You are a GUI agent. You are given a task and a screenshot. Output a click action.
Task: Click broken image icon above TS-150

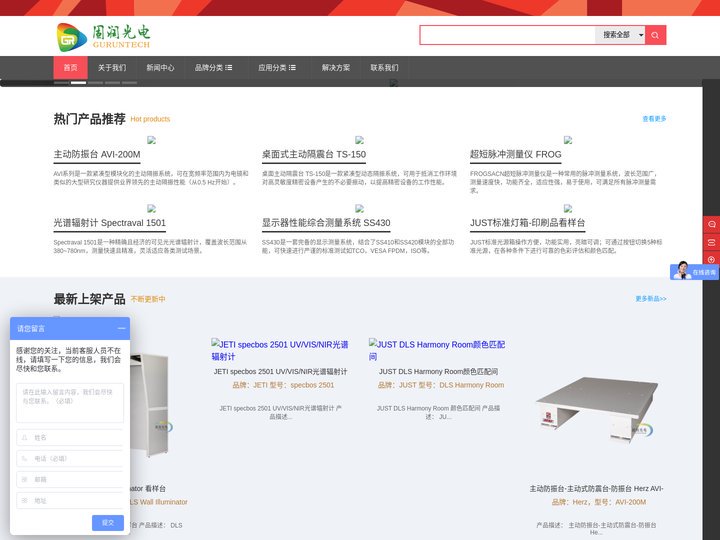tap(360, 140)
